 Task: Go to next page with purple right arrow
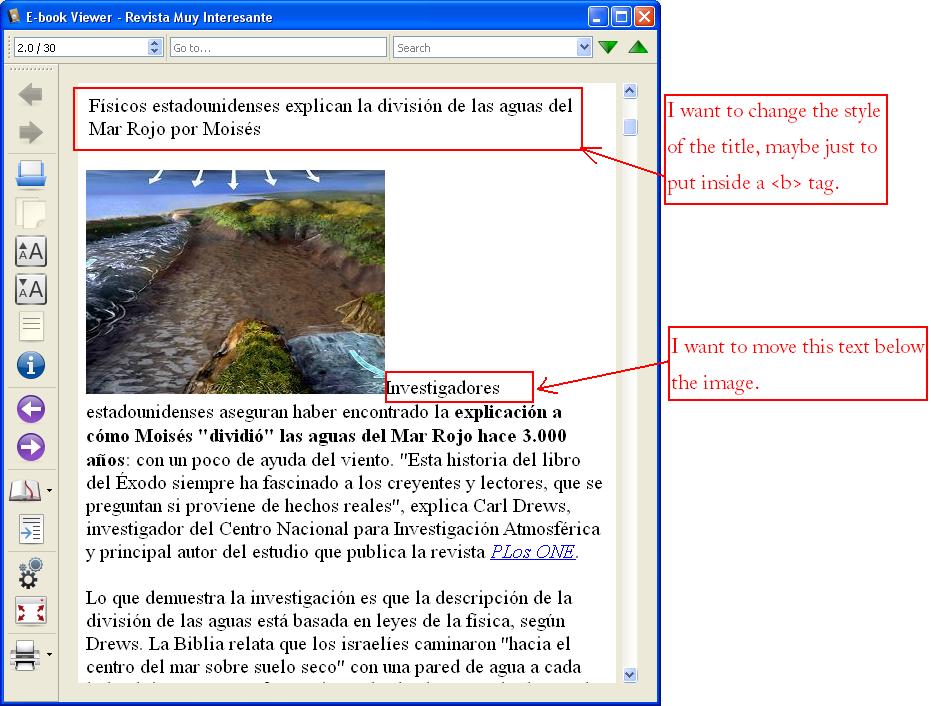pyautogui.click(x=31, y=447)
